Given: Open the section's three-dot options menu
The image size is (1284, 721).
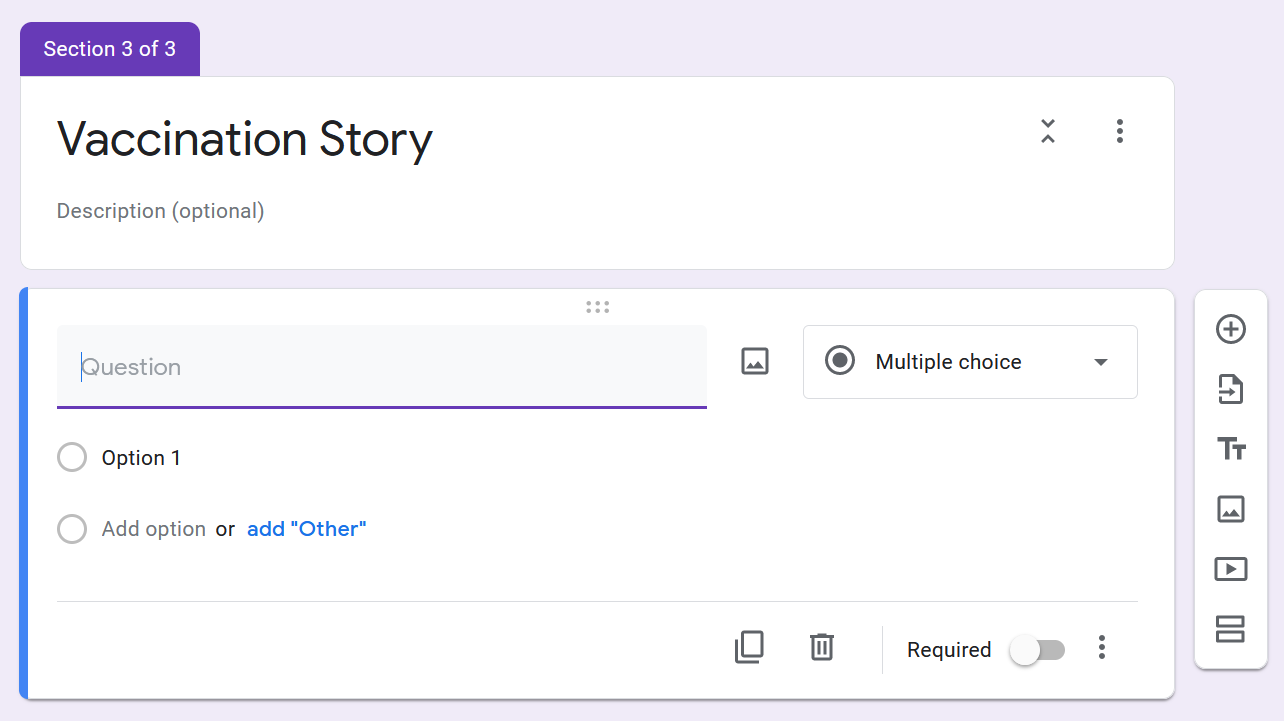Looking at the screenshot, I should coord(1119,131).
